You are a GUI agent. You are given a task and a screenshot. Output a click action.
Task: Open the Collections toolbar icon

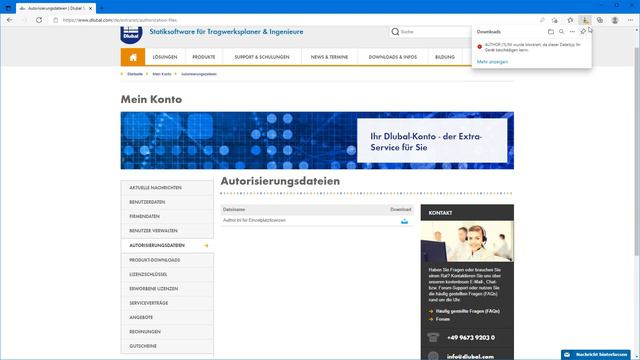[x=600, y=20]
